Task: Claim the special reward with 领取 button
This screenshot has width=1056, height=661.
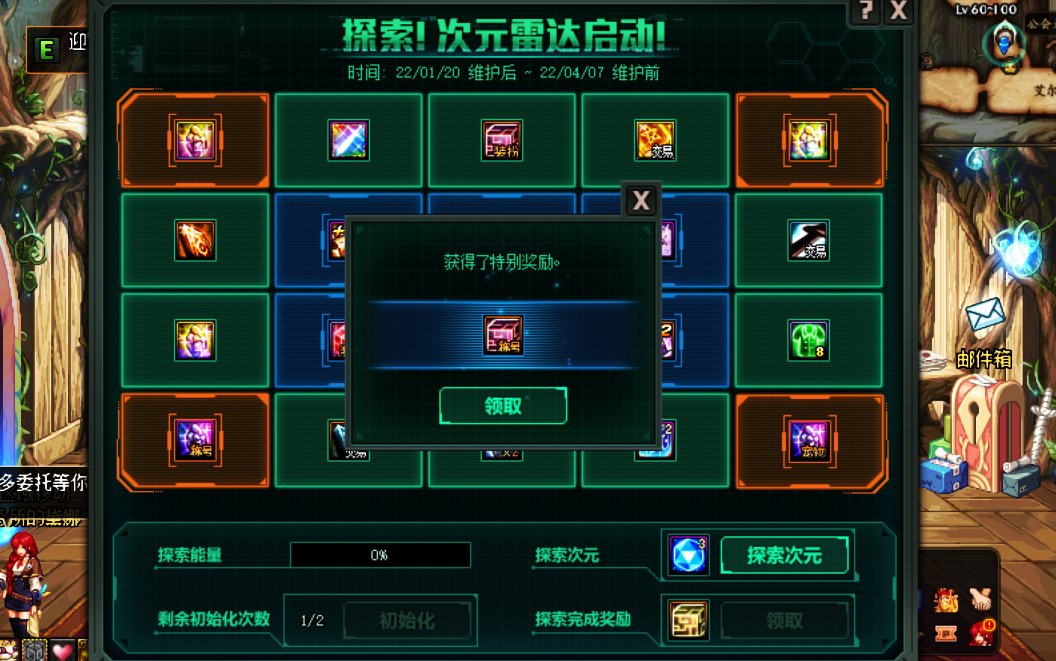Action: point(502,406)
